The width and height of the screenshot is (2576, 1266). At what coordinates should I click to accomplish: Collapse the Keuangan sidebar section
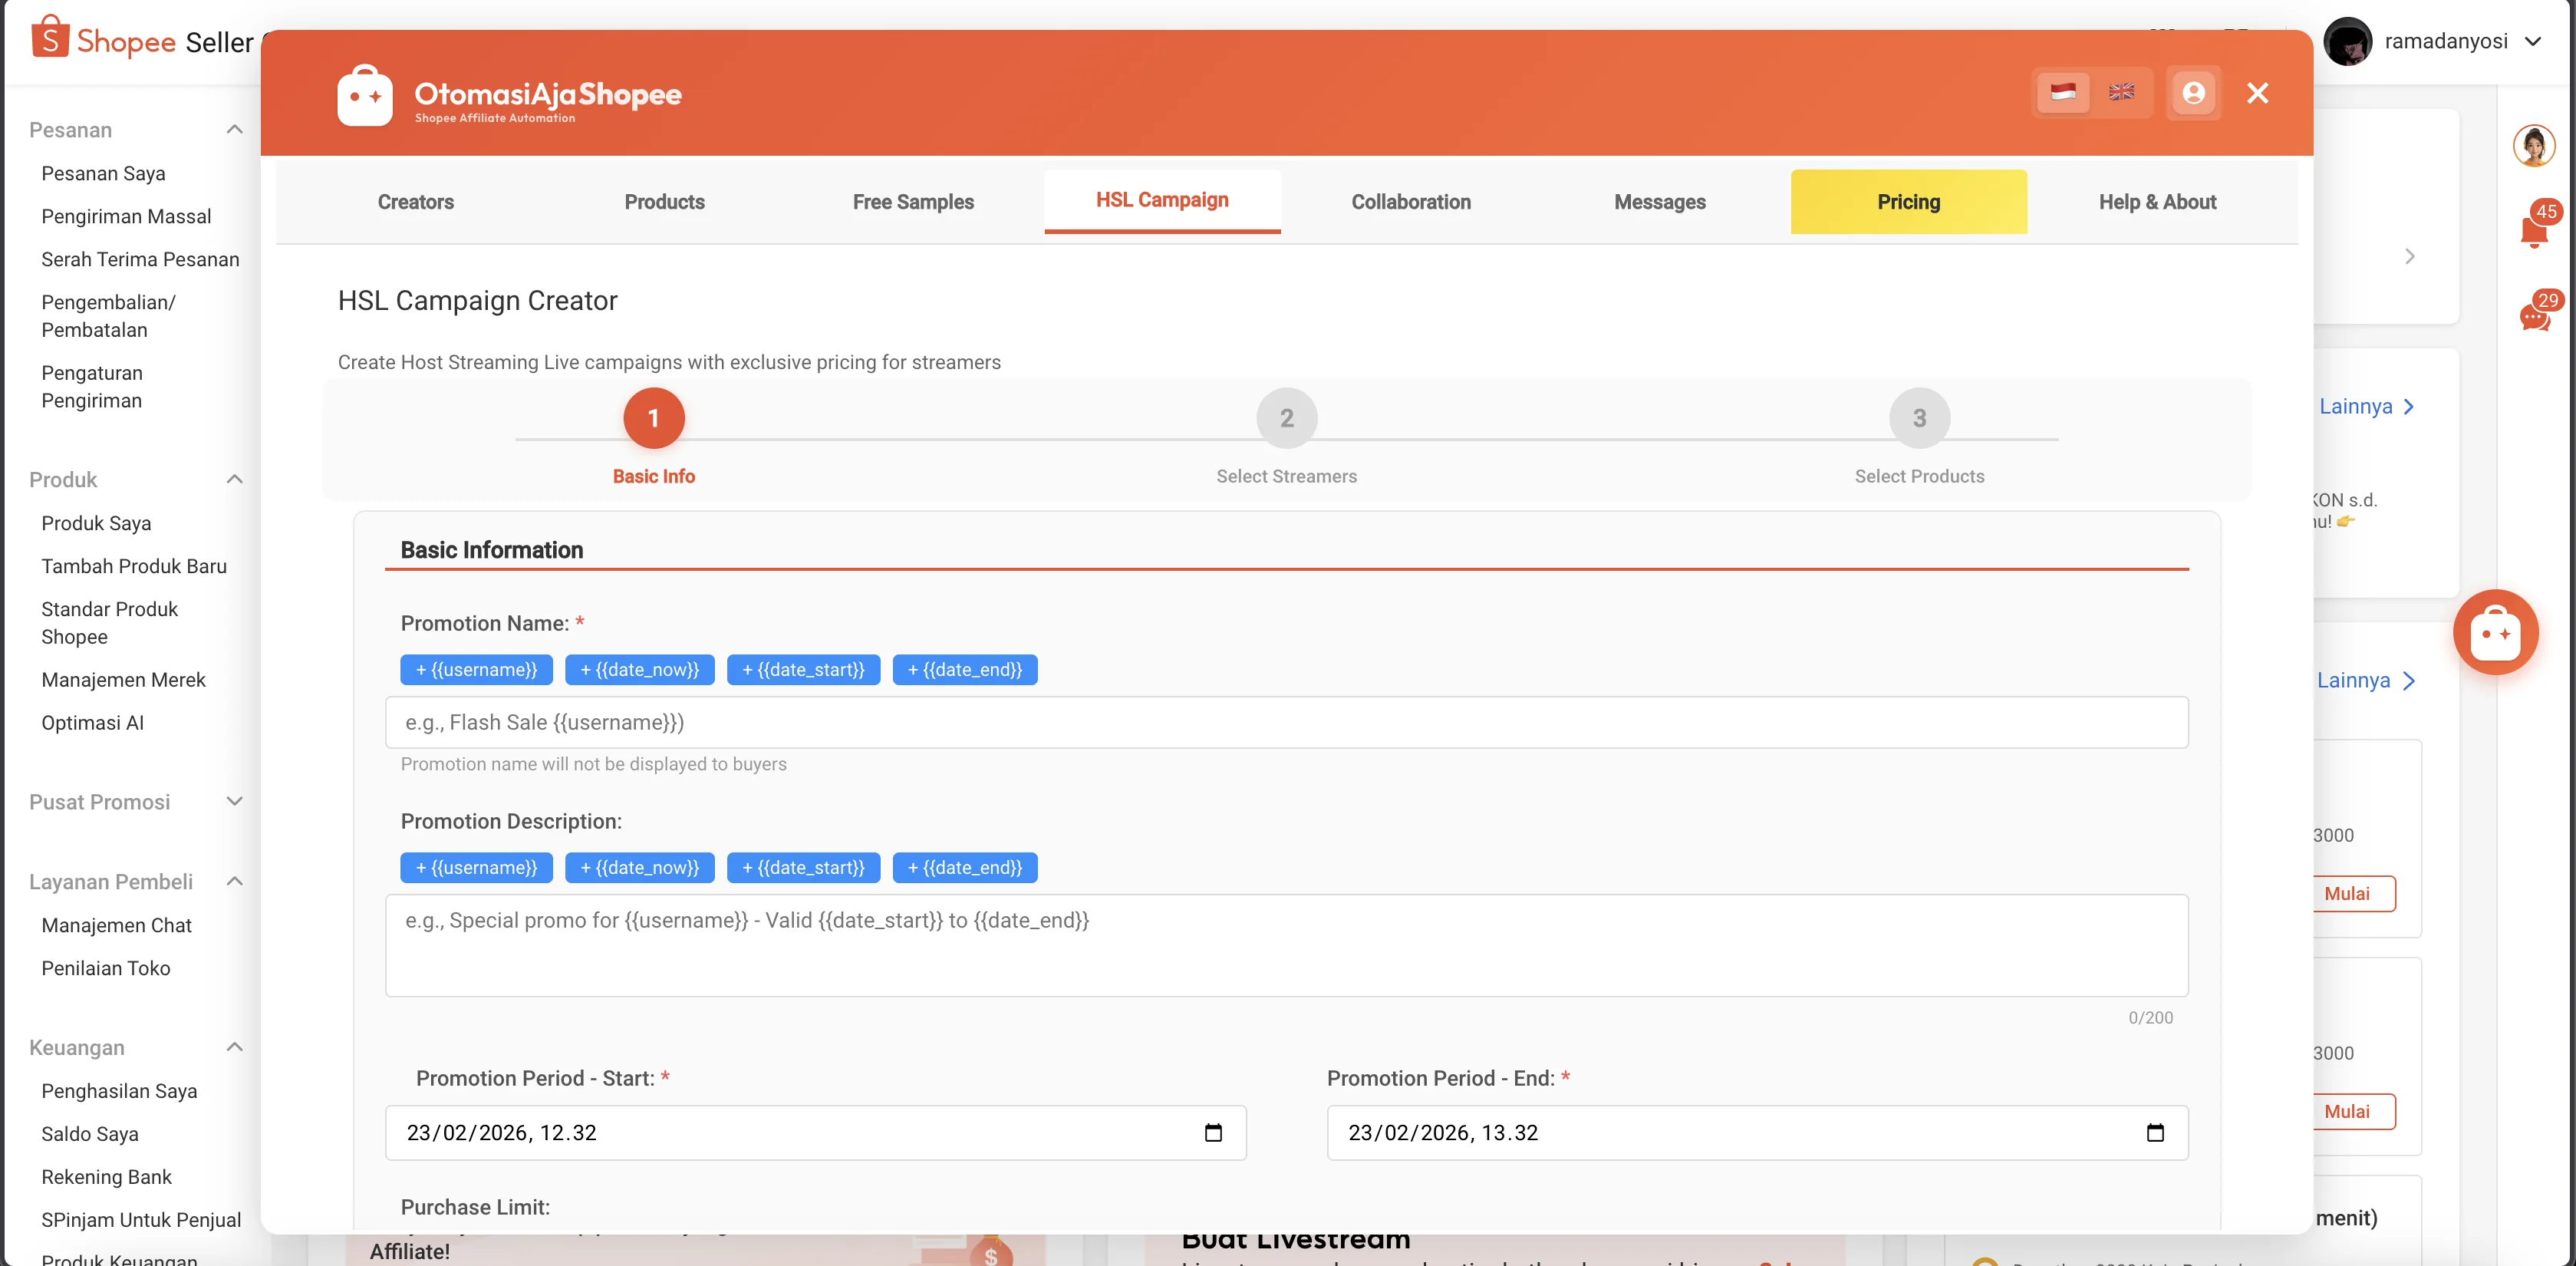235,1048
